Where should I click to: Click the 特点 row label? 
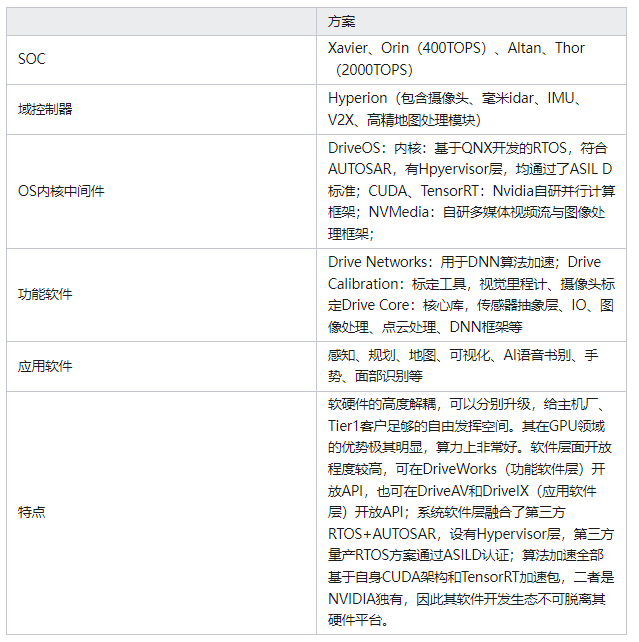[x=32, y=512]
